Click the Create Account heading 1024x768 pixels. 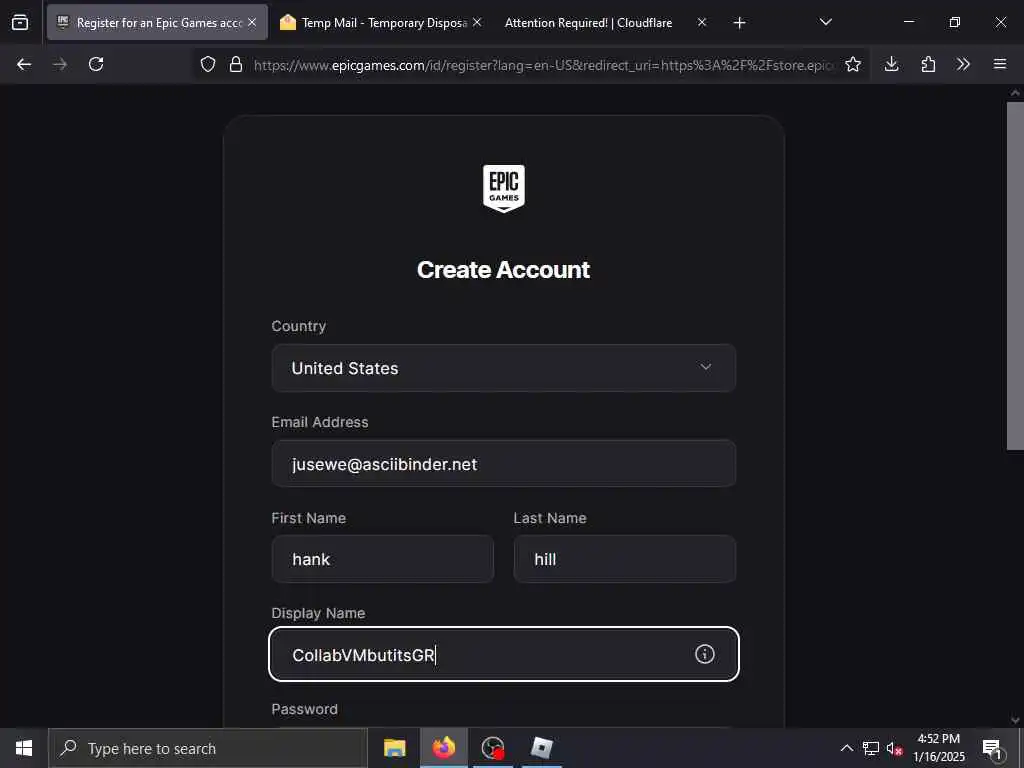(x=504, y=270)
